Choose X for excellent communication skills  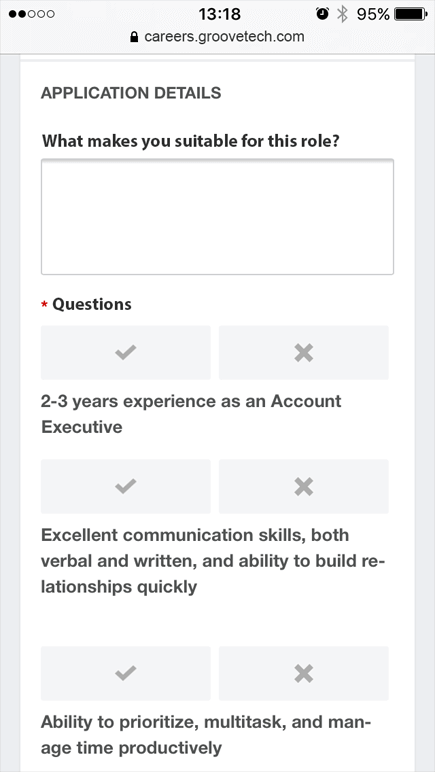[x=304, y=486]
